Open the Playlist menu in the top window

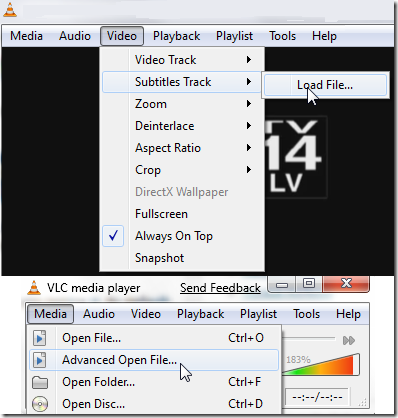click(x=234, y=36)
